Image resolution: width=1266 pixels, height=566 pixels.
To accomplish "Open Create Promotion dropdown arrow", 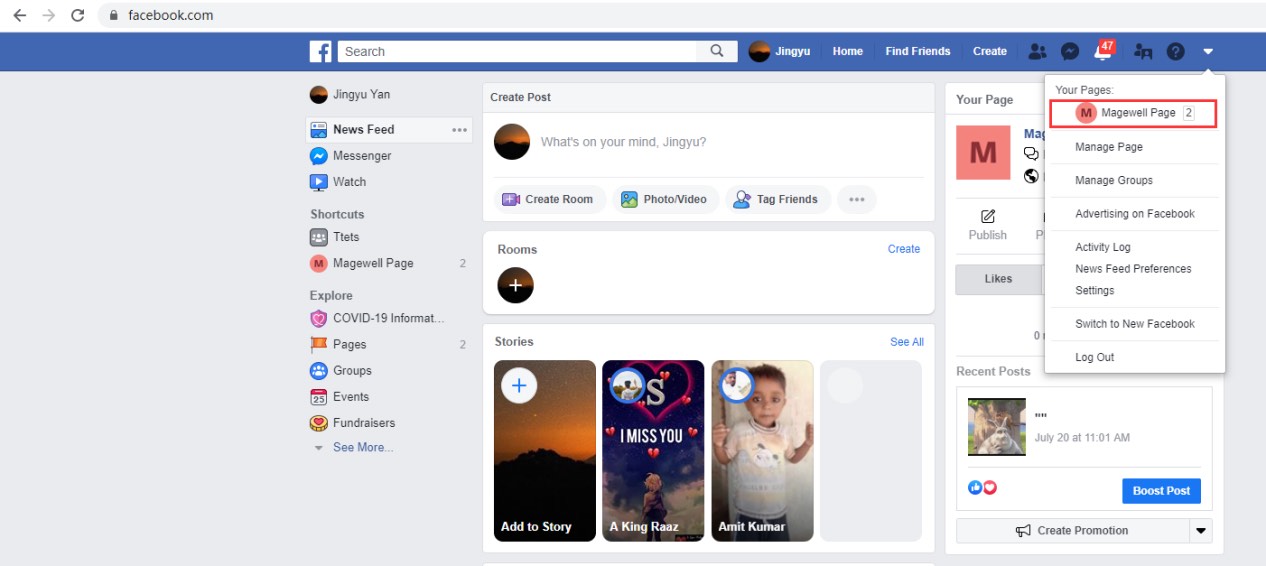I will (x=1201, y=531).
